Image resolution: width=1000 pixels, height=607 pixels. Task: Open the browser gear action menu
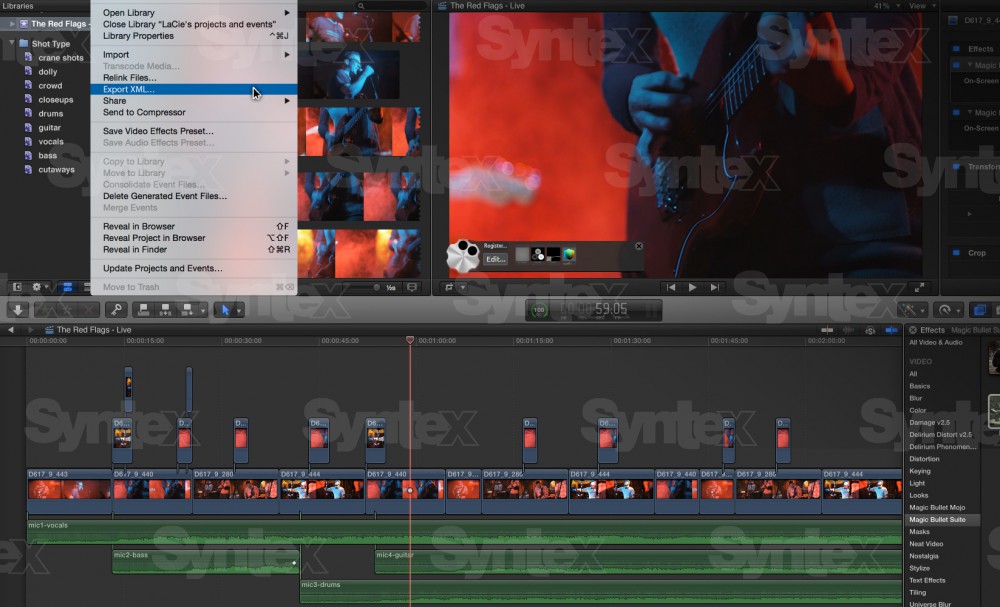40,288
